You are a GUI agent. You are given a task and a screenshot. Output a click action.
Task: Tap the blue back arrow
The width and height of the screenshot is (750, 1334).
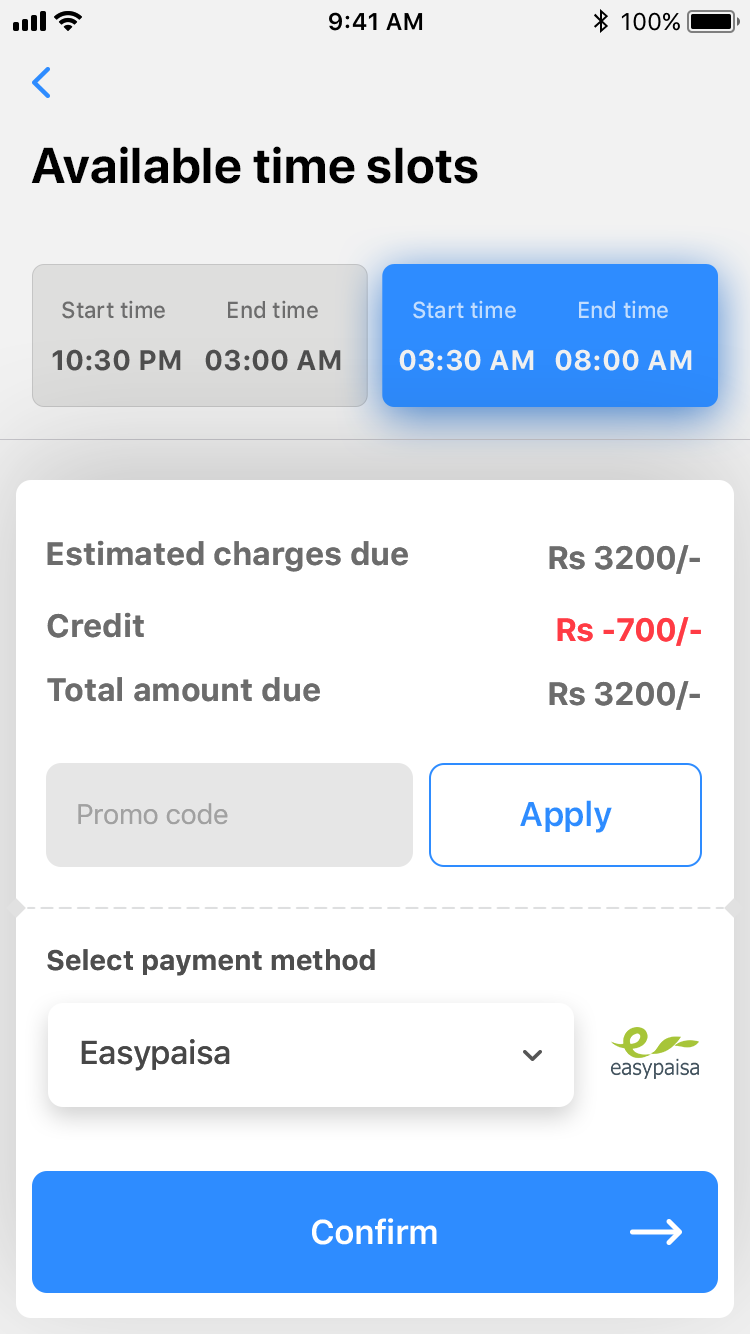[x=41, y=82]
